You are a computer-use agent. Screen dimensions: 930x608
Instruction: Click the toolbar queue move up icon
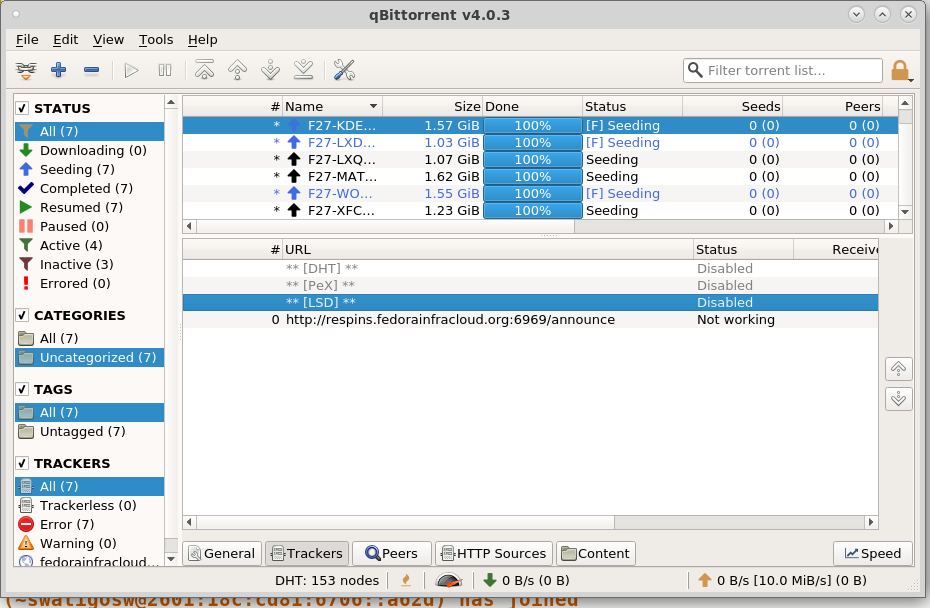tap(237, 70)
